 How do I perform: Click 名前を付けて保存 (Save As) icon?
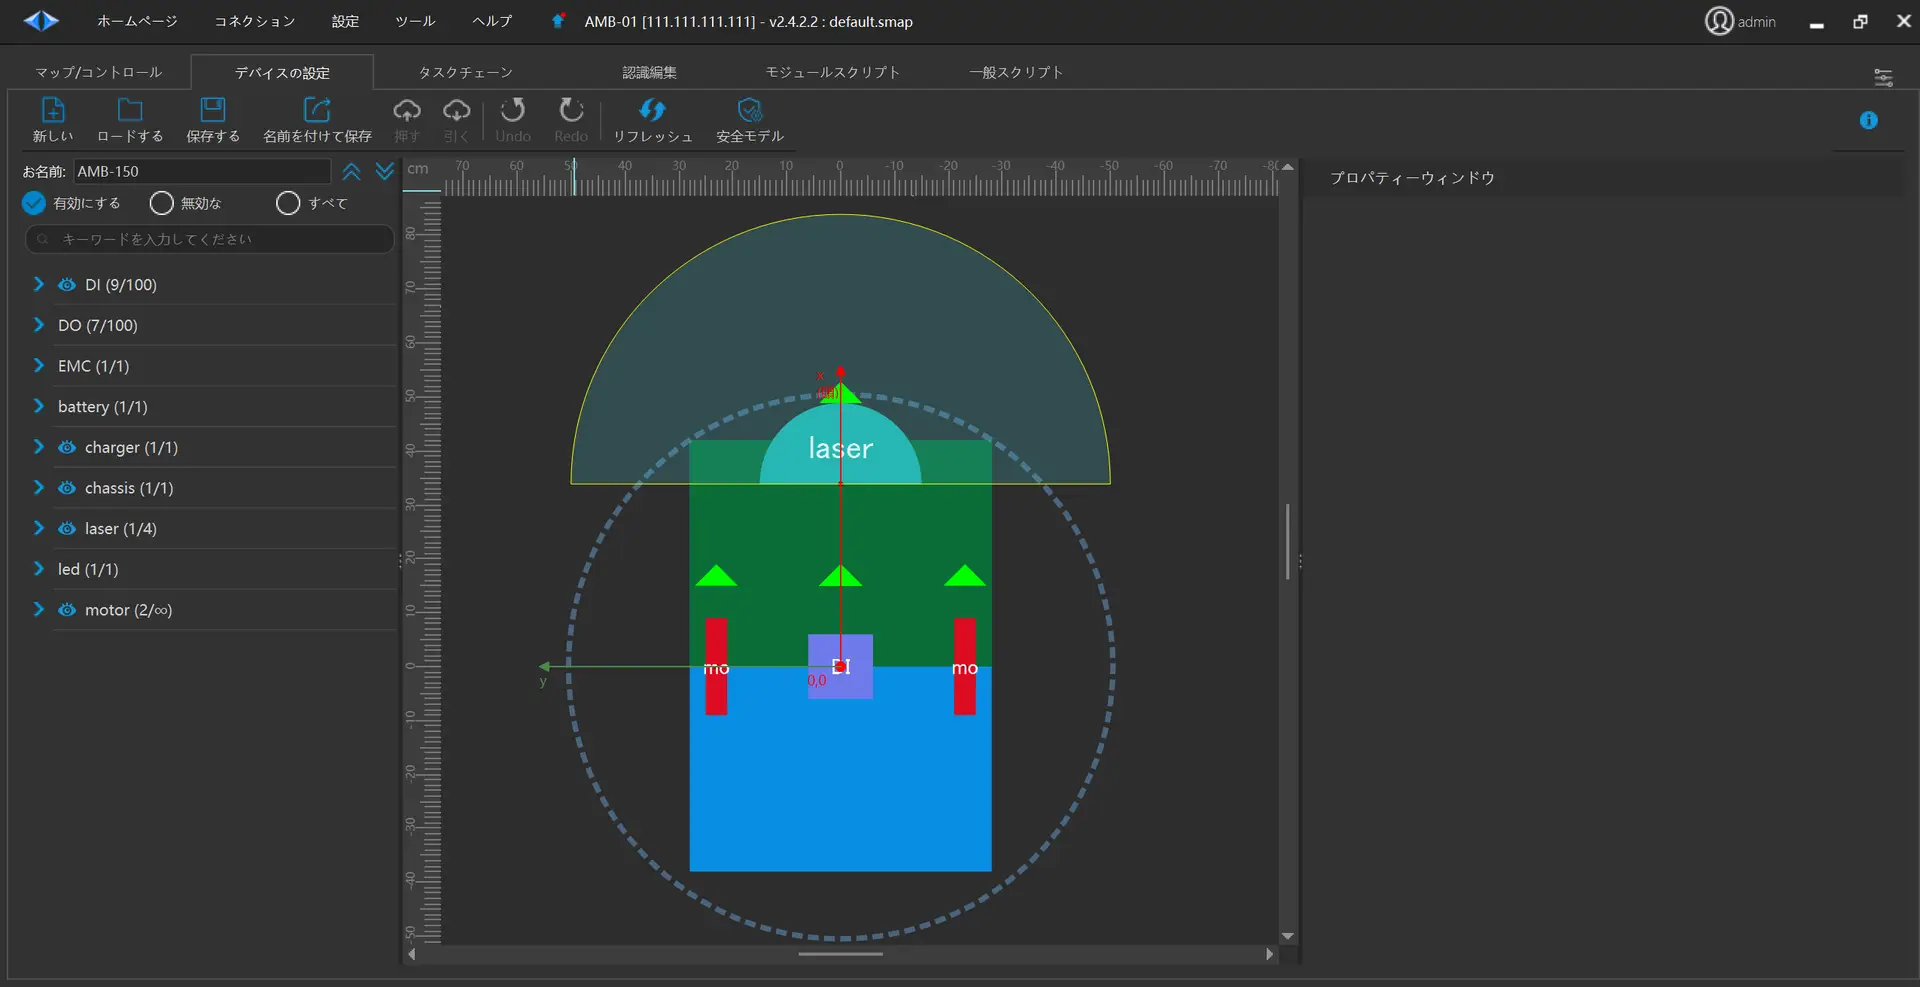pyautogui.click(x=317, y=110)
